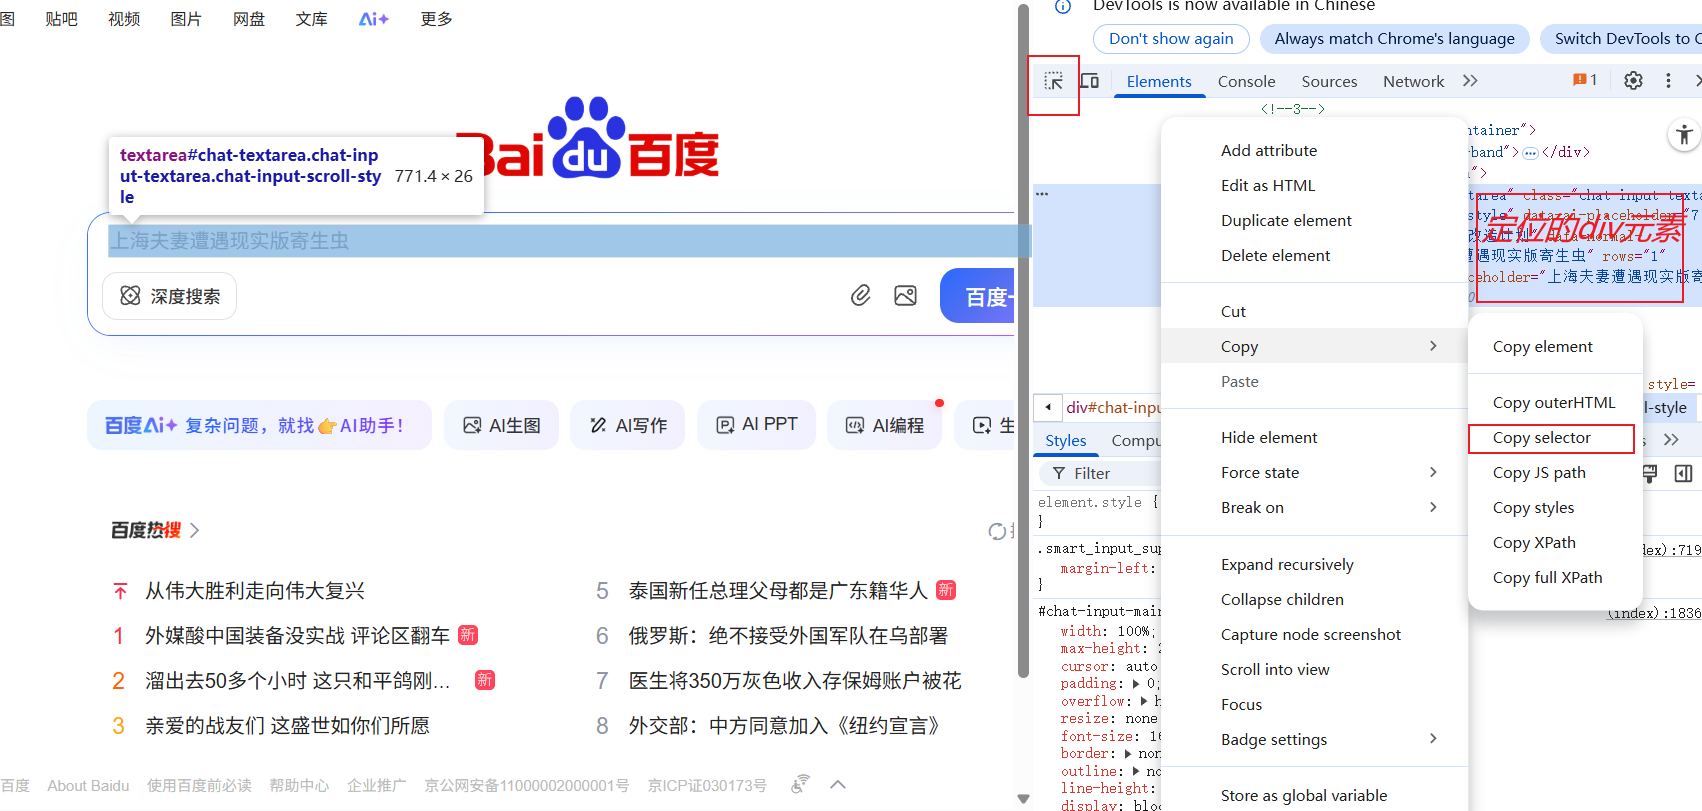1702x811 pixels.
Task: Select Scroll into view
Action: (1314, 670)
